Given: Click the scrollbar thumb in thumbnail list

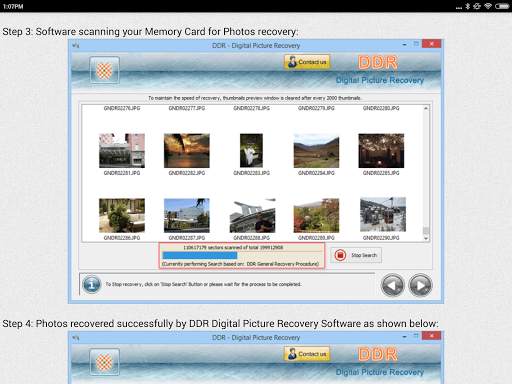Looking at the screenshot, I should pyautogui.click(x=426, y=231).
